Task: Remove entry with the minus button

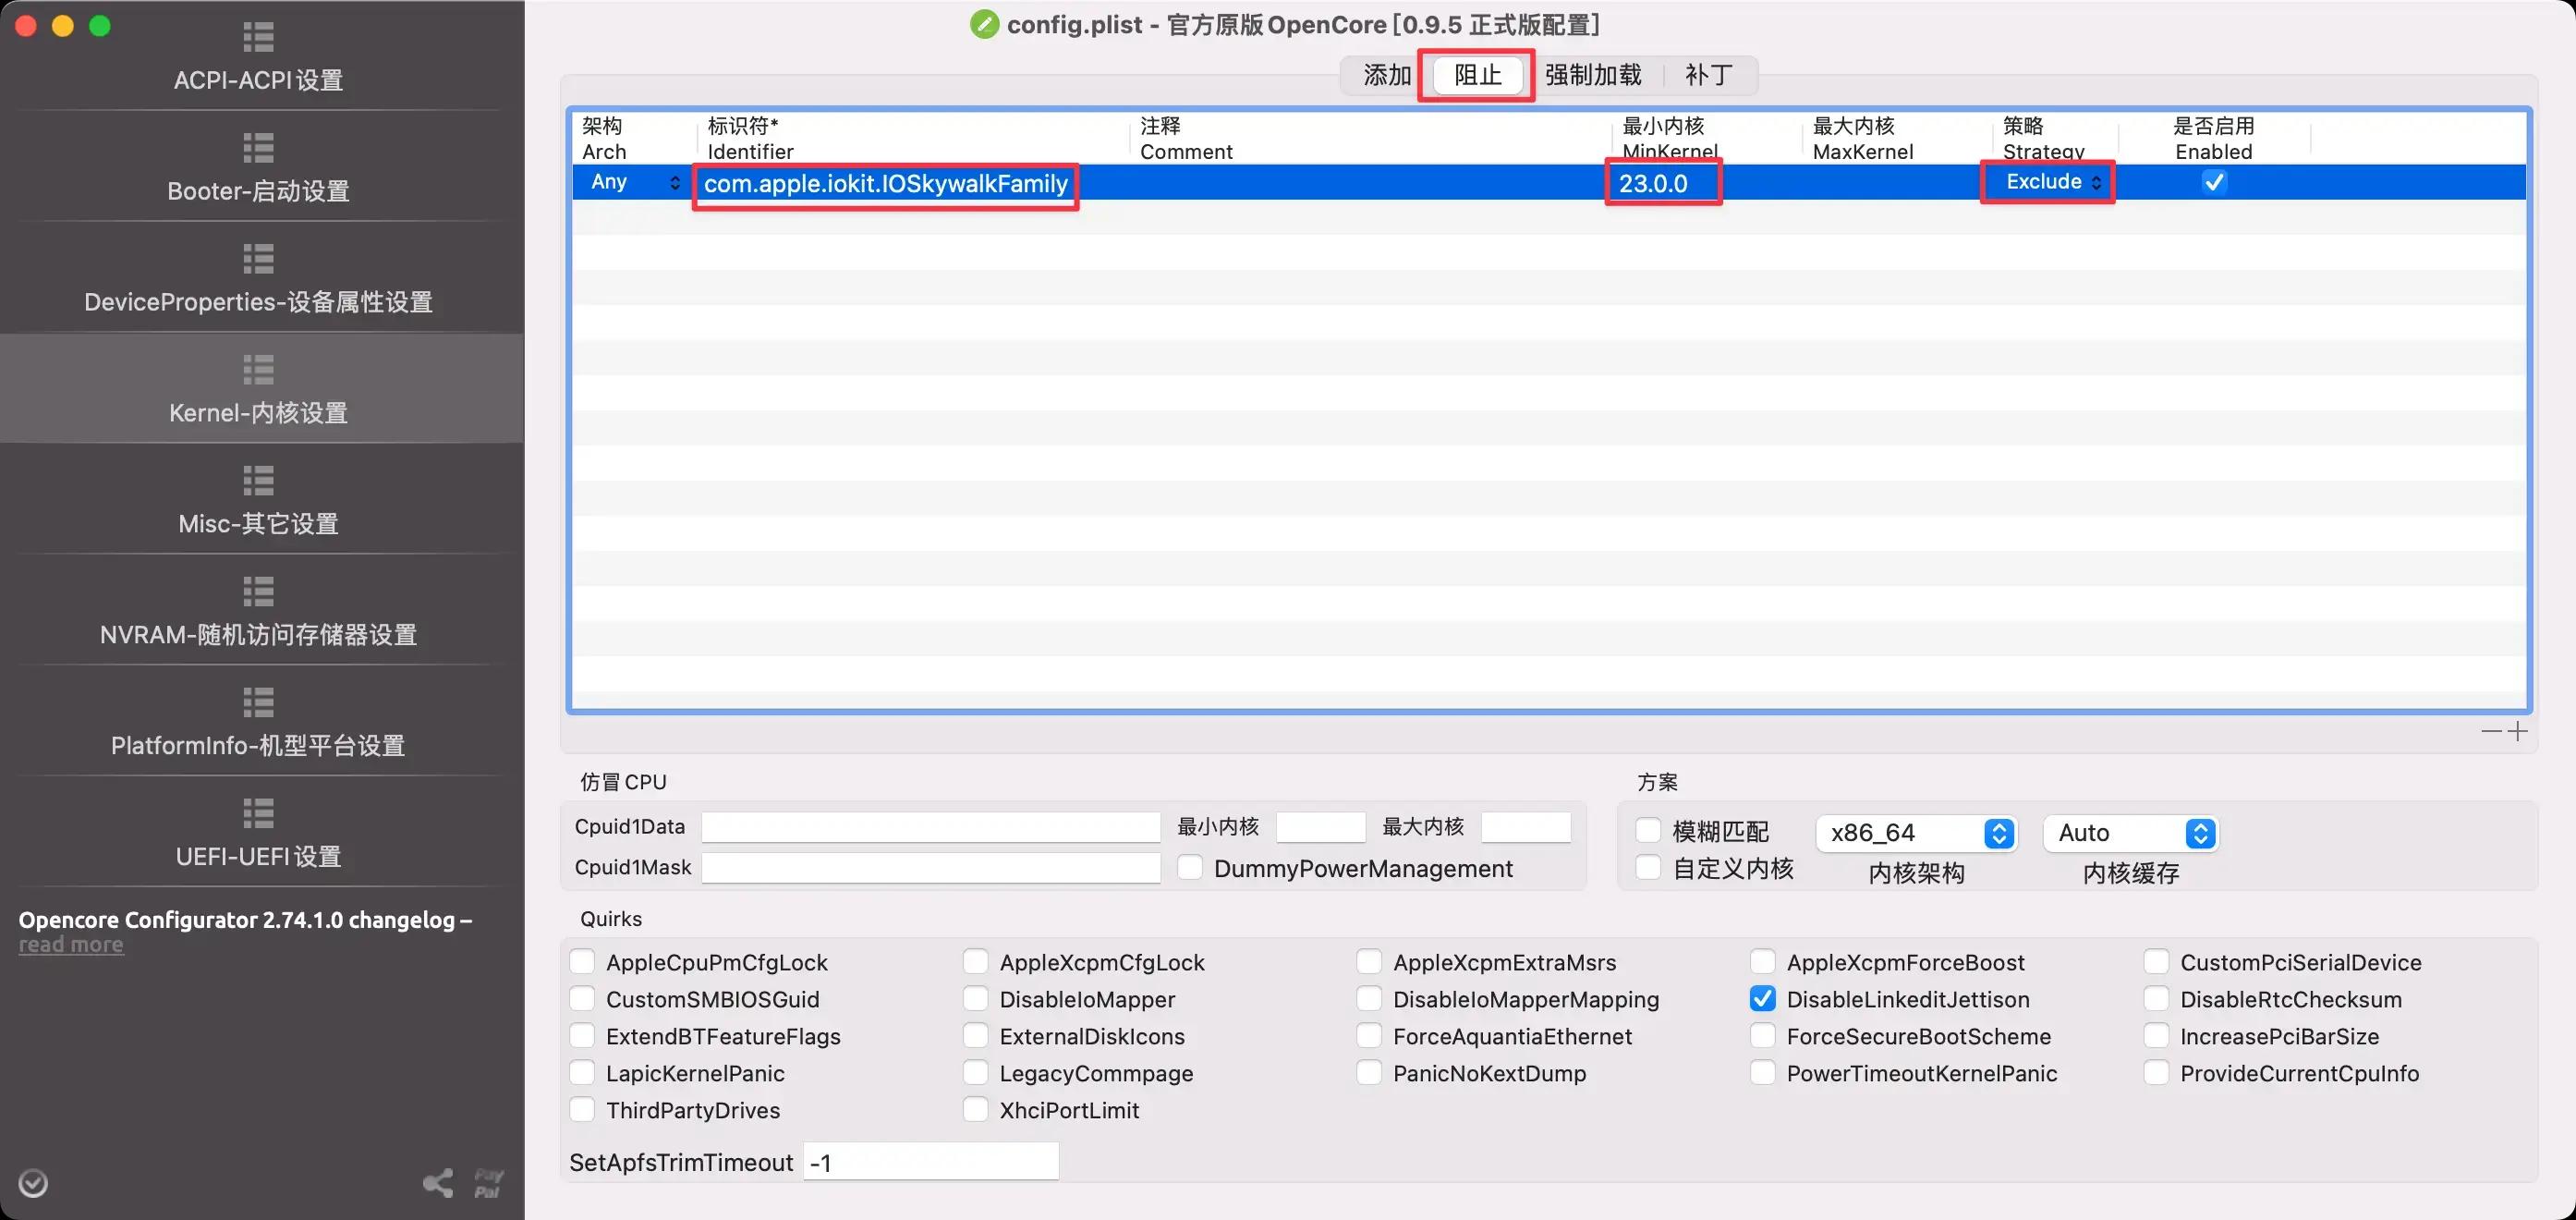Action: pyautogui.click(x=2491, y=731)
